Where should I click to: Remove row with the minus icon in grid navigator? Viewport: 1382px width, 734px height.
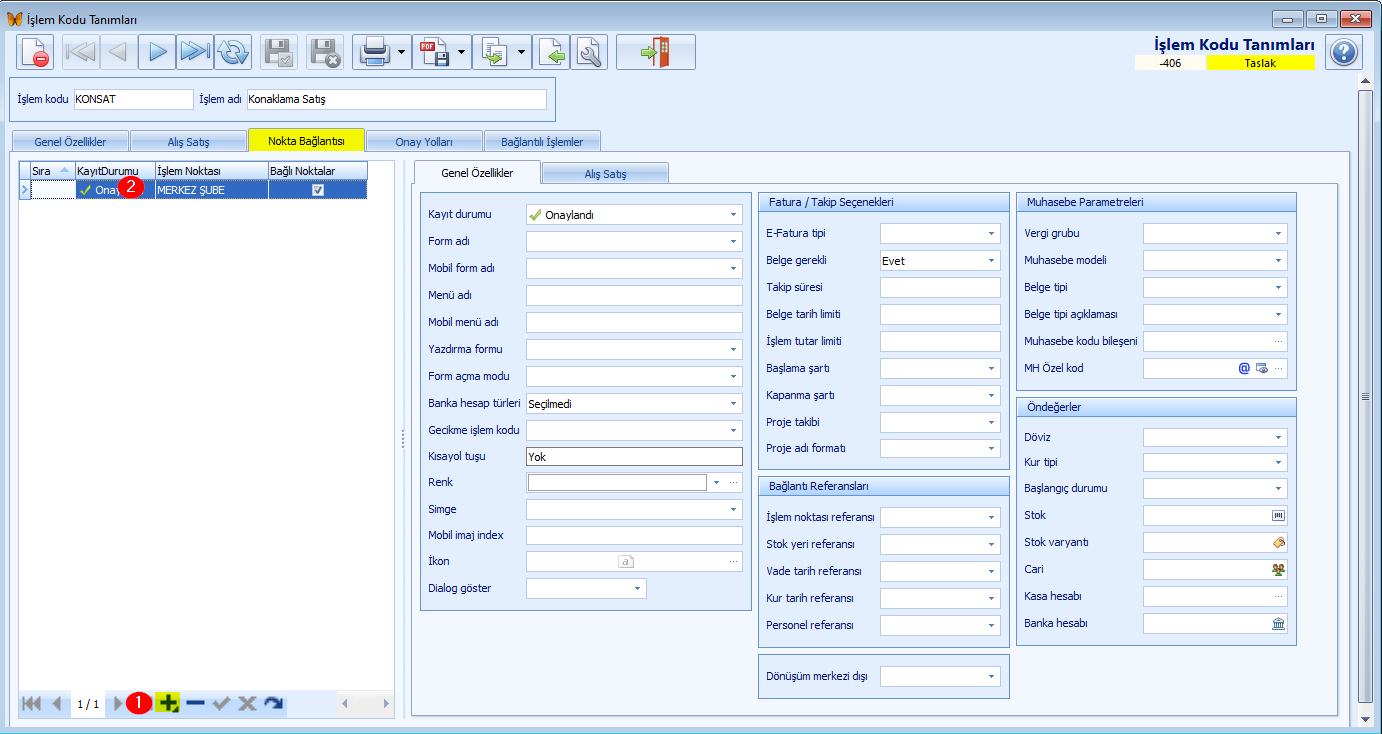pos(195,704)
